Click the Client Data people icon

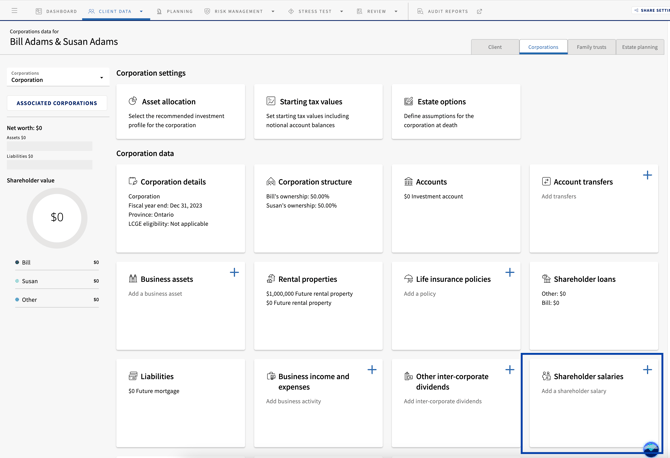91,11
